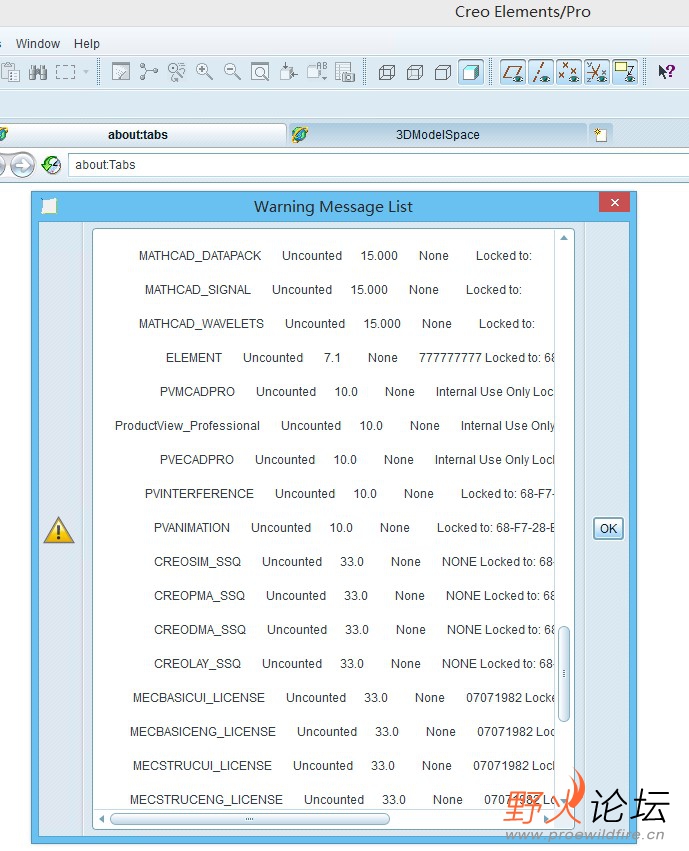
Task: Select the MATHCAD_SIGNAL text
Action: click(x=197, y=290)
